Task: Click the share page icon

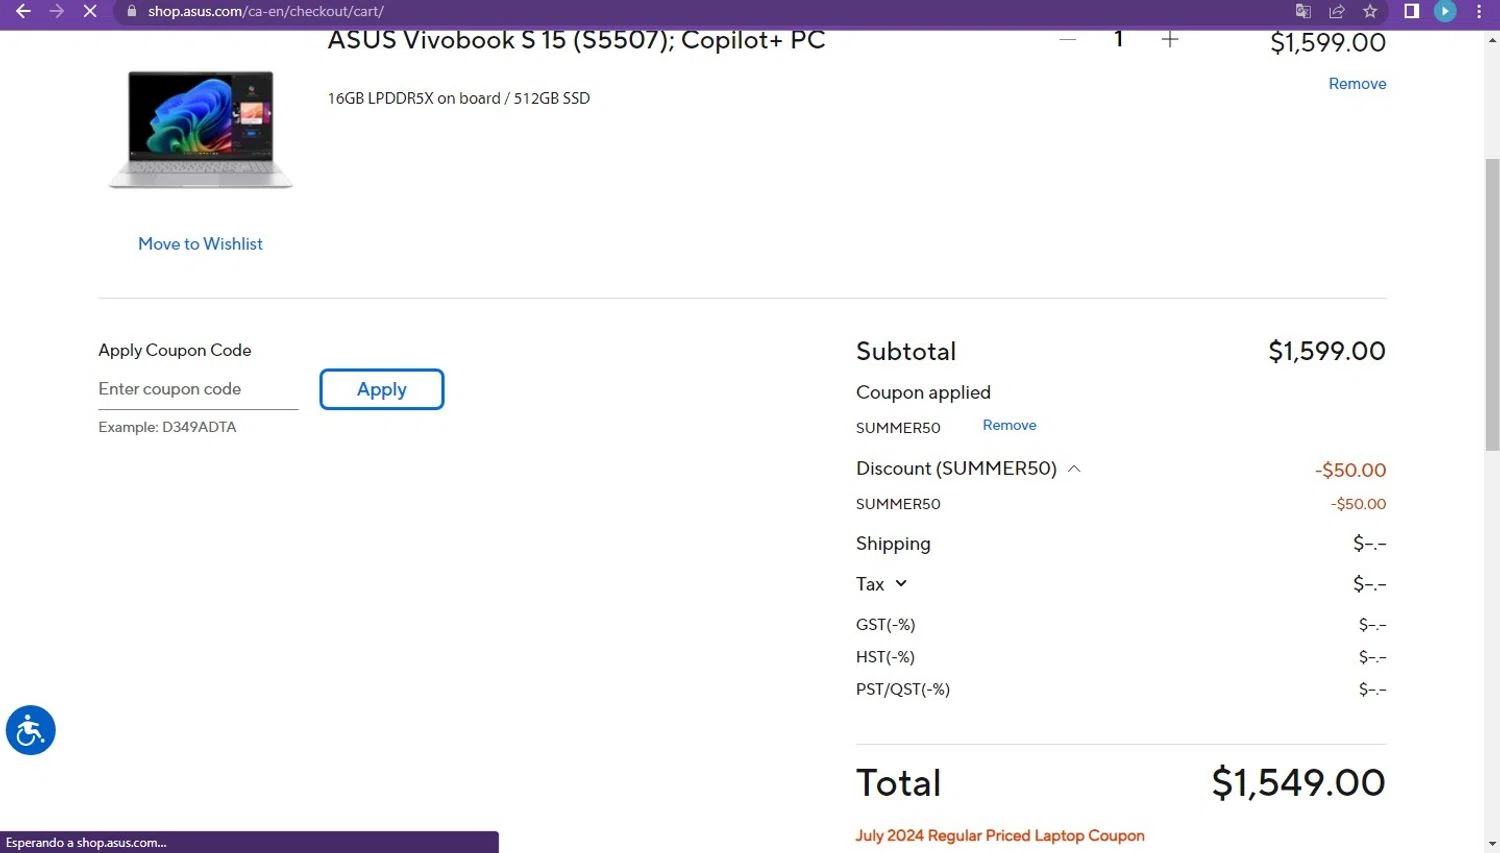Action: [x=1336, y=11]
